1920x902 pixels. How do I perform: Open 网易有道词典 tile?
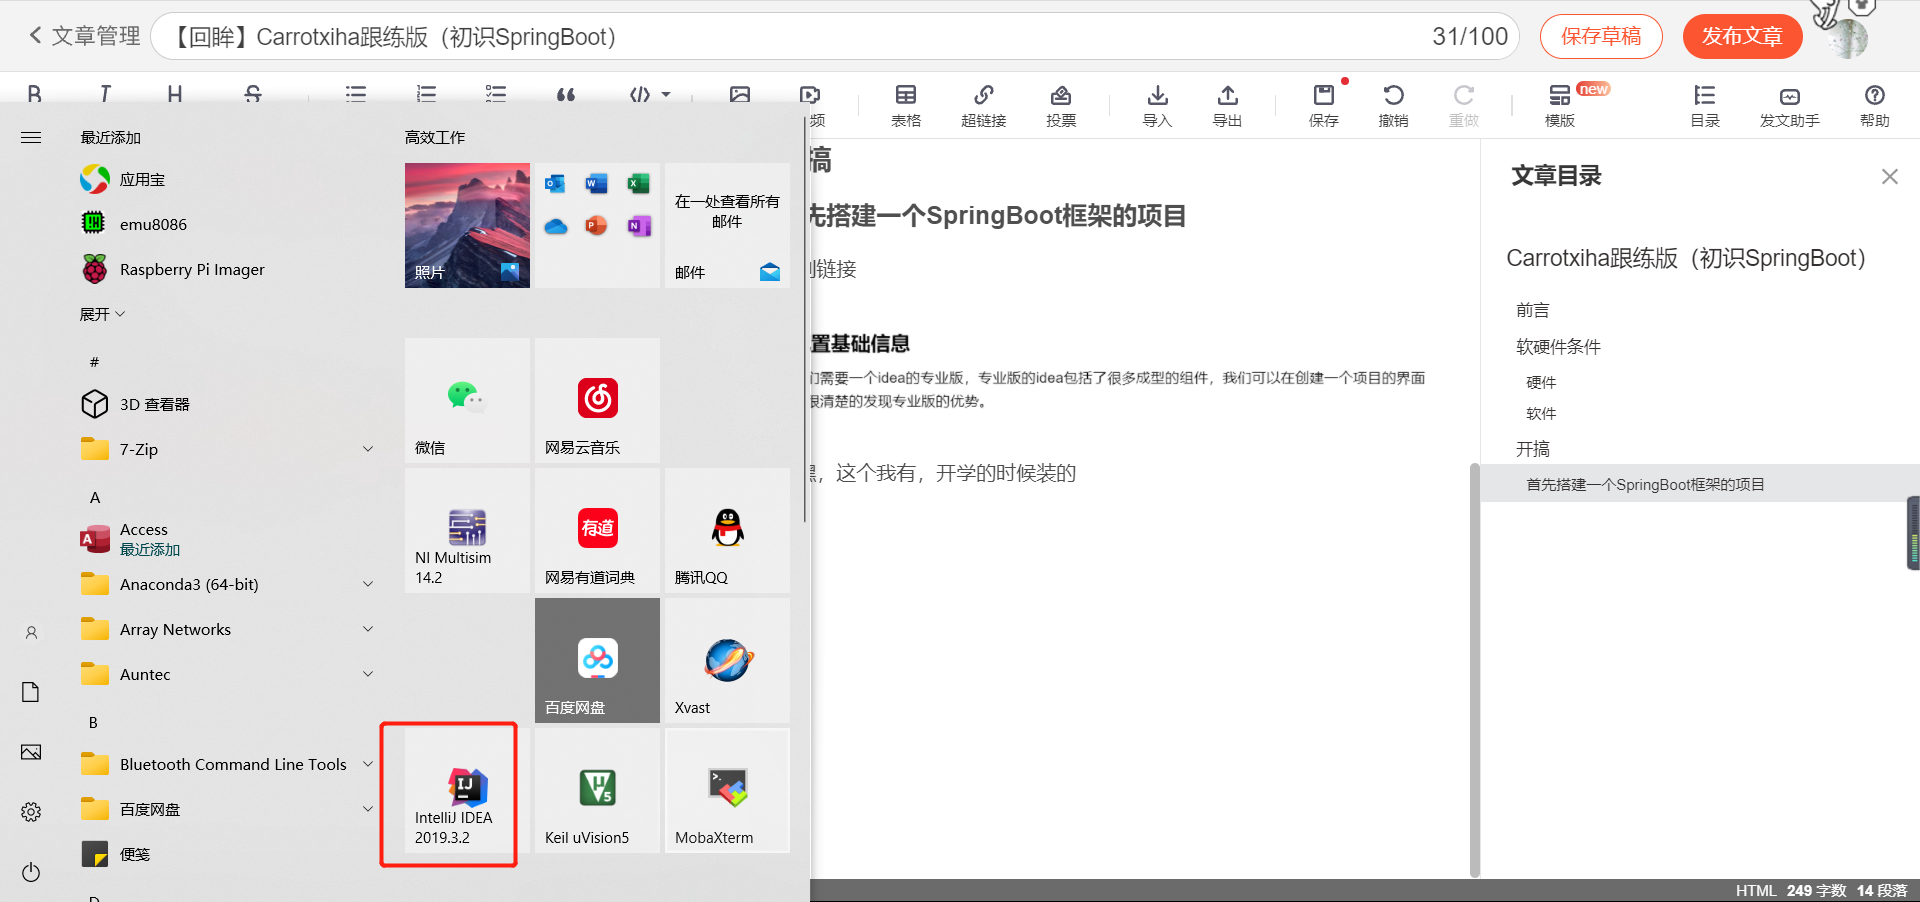coord(597,530)
